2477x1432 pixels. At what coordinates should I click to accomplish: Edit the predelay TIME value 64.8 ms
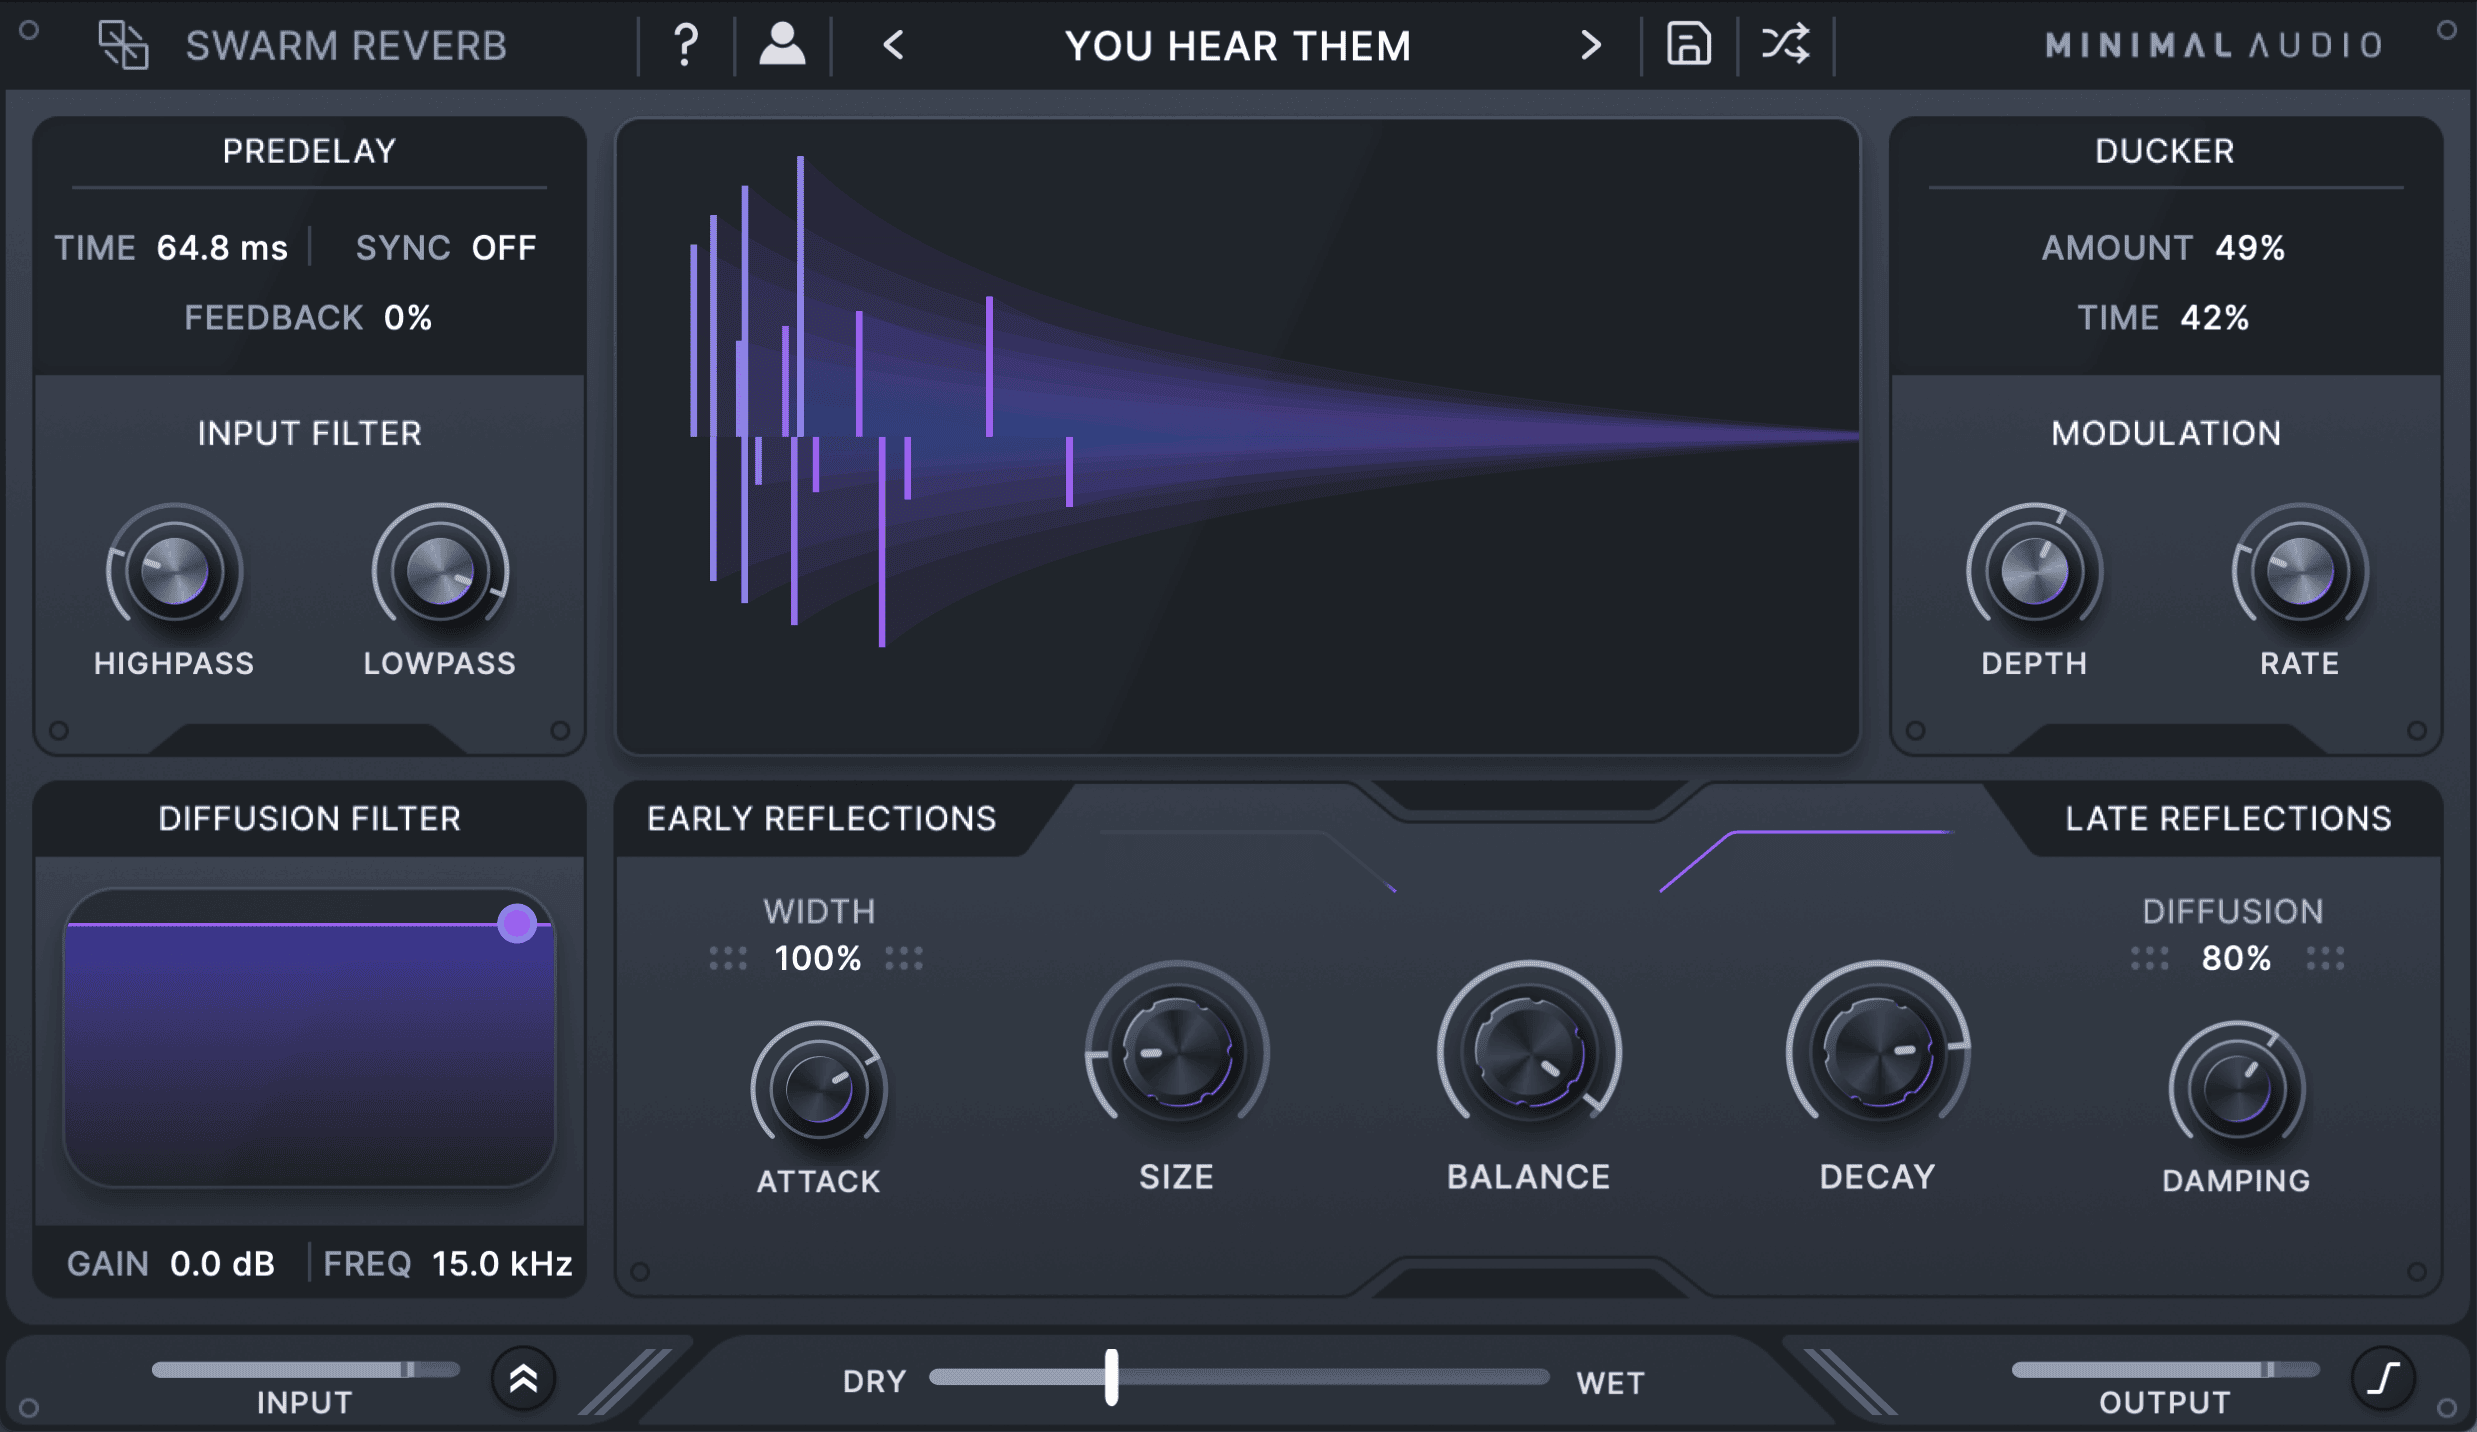click(222, 247)
